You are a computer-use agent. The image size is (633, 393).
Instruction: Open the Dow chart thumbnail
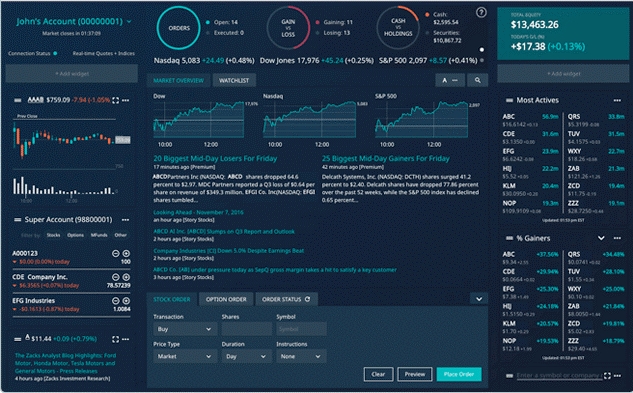point(199,120)
